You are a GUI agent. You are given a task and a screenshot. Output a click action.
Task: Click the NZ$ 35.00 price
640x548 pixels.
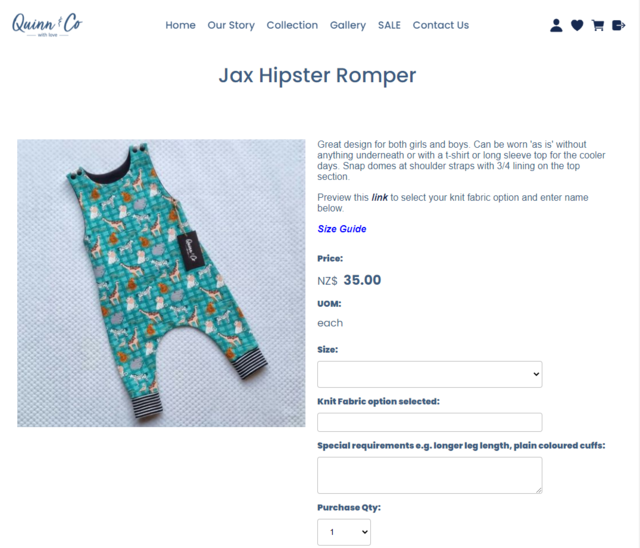(349, 280)
